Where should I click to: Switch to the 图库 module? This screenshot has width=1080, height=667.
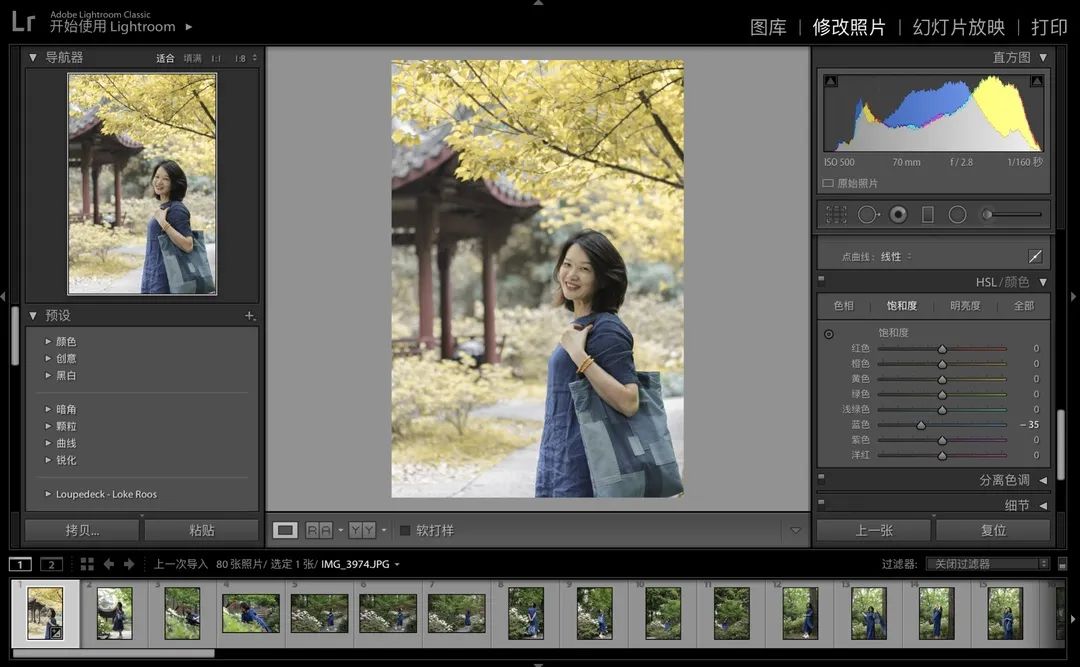(x=768, y=27)
